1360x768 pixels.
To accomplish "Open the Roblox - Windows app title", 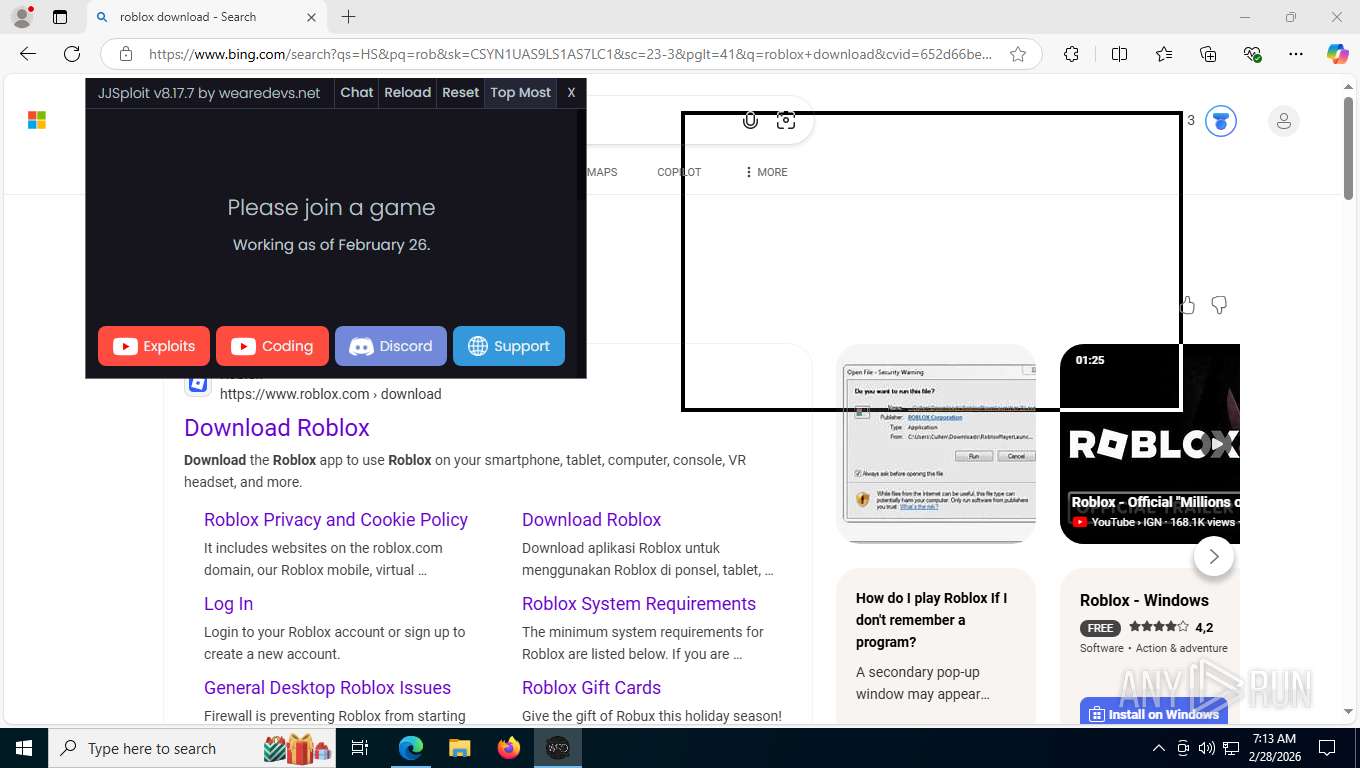I will click(x=1144, y=600).
